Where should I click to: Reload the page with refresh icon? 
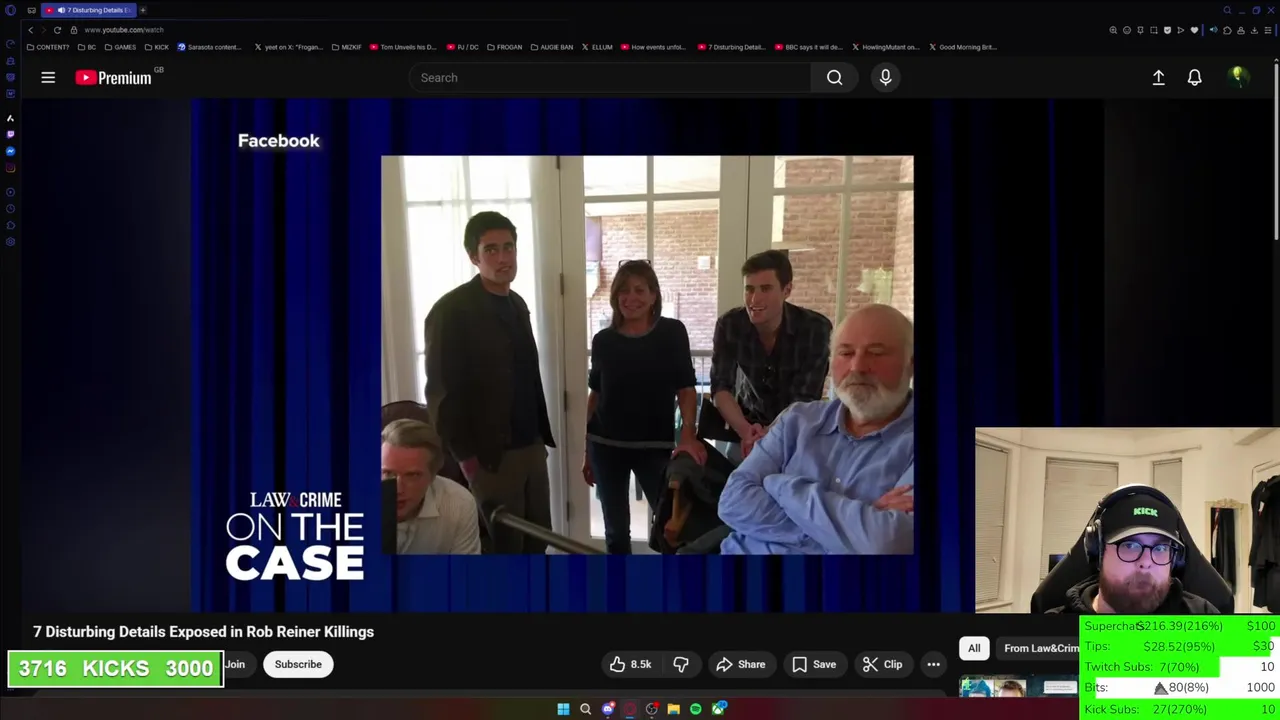coord(57,30)
